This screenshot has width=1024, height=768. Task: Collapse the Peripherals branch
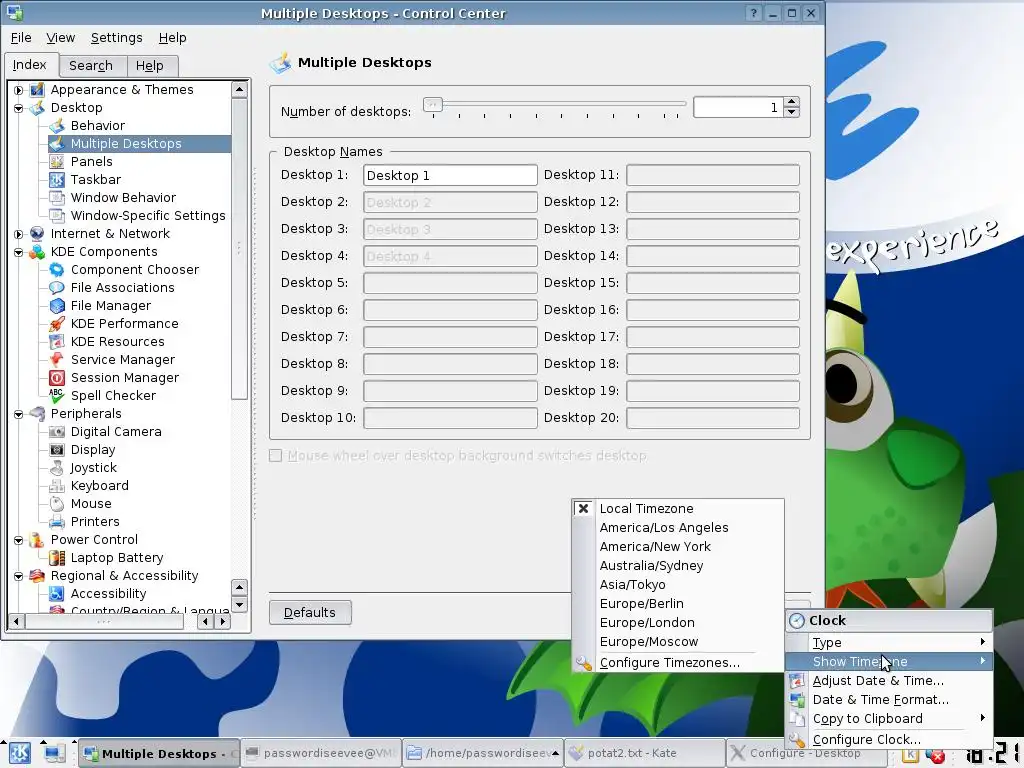(18, 414)
